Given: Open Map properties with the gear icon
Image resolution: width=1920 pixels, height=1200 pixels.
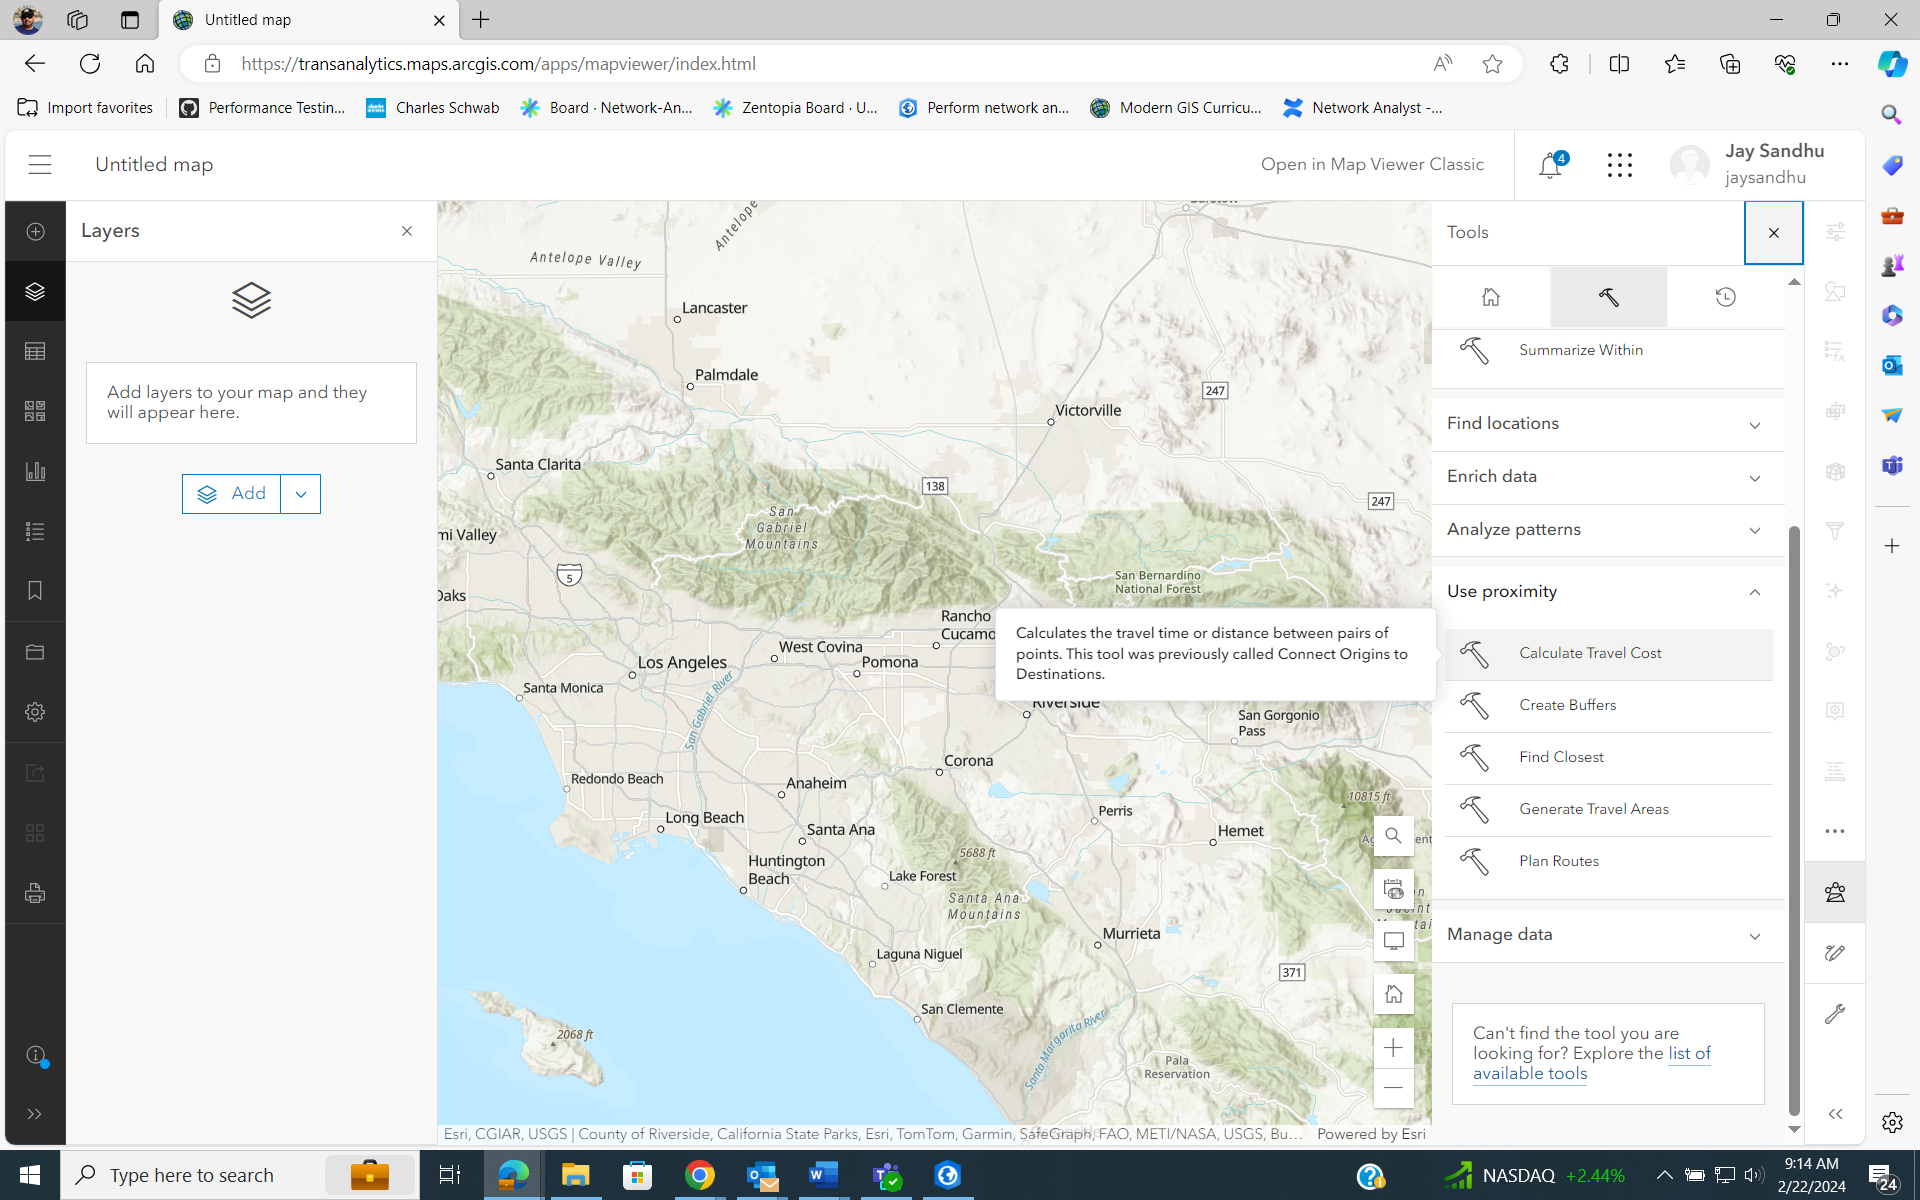Looking at the screenshot, I should [x=35, y=712].
